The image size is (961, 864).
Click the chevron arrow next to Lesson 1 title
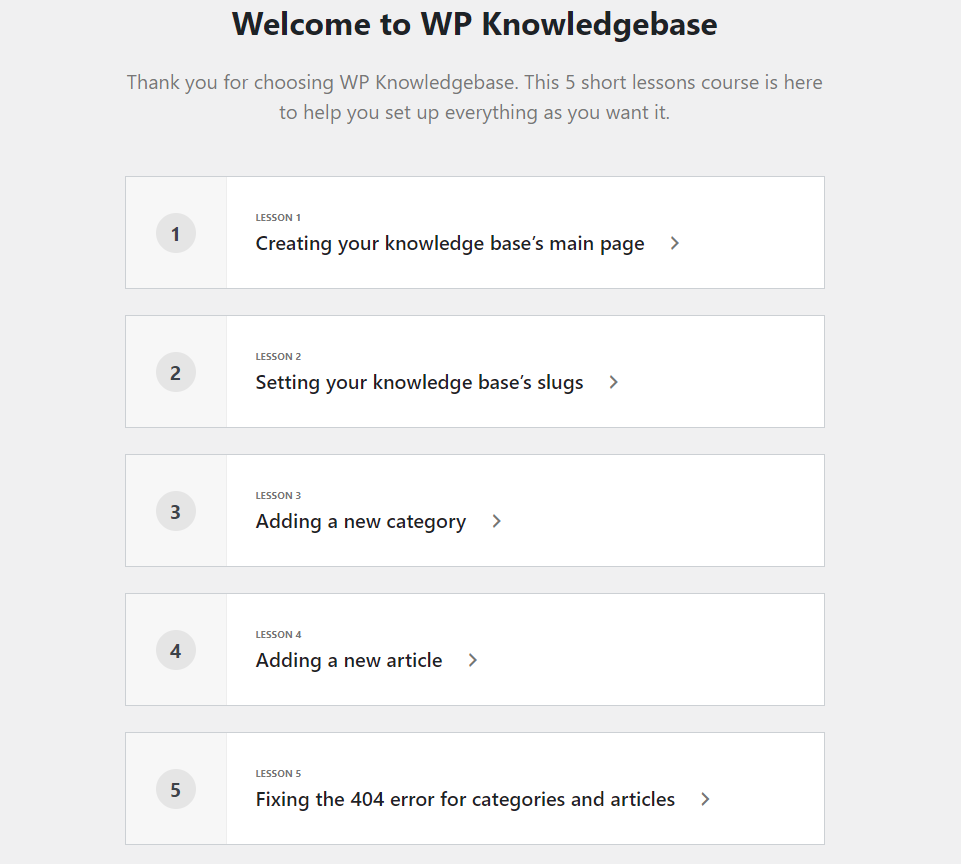[x=674, y=243]
